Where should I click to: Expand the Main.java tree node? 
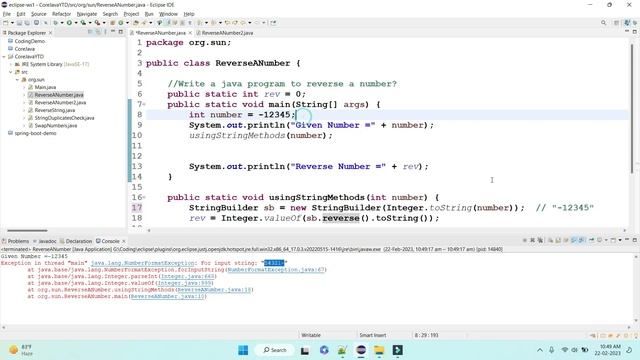point(24,87)
